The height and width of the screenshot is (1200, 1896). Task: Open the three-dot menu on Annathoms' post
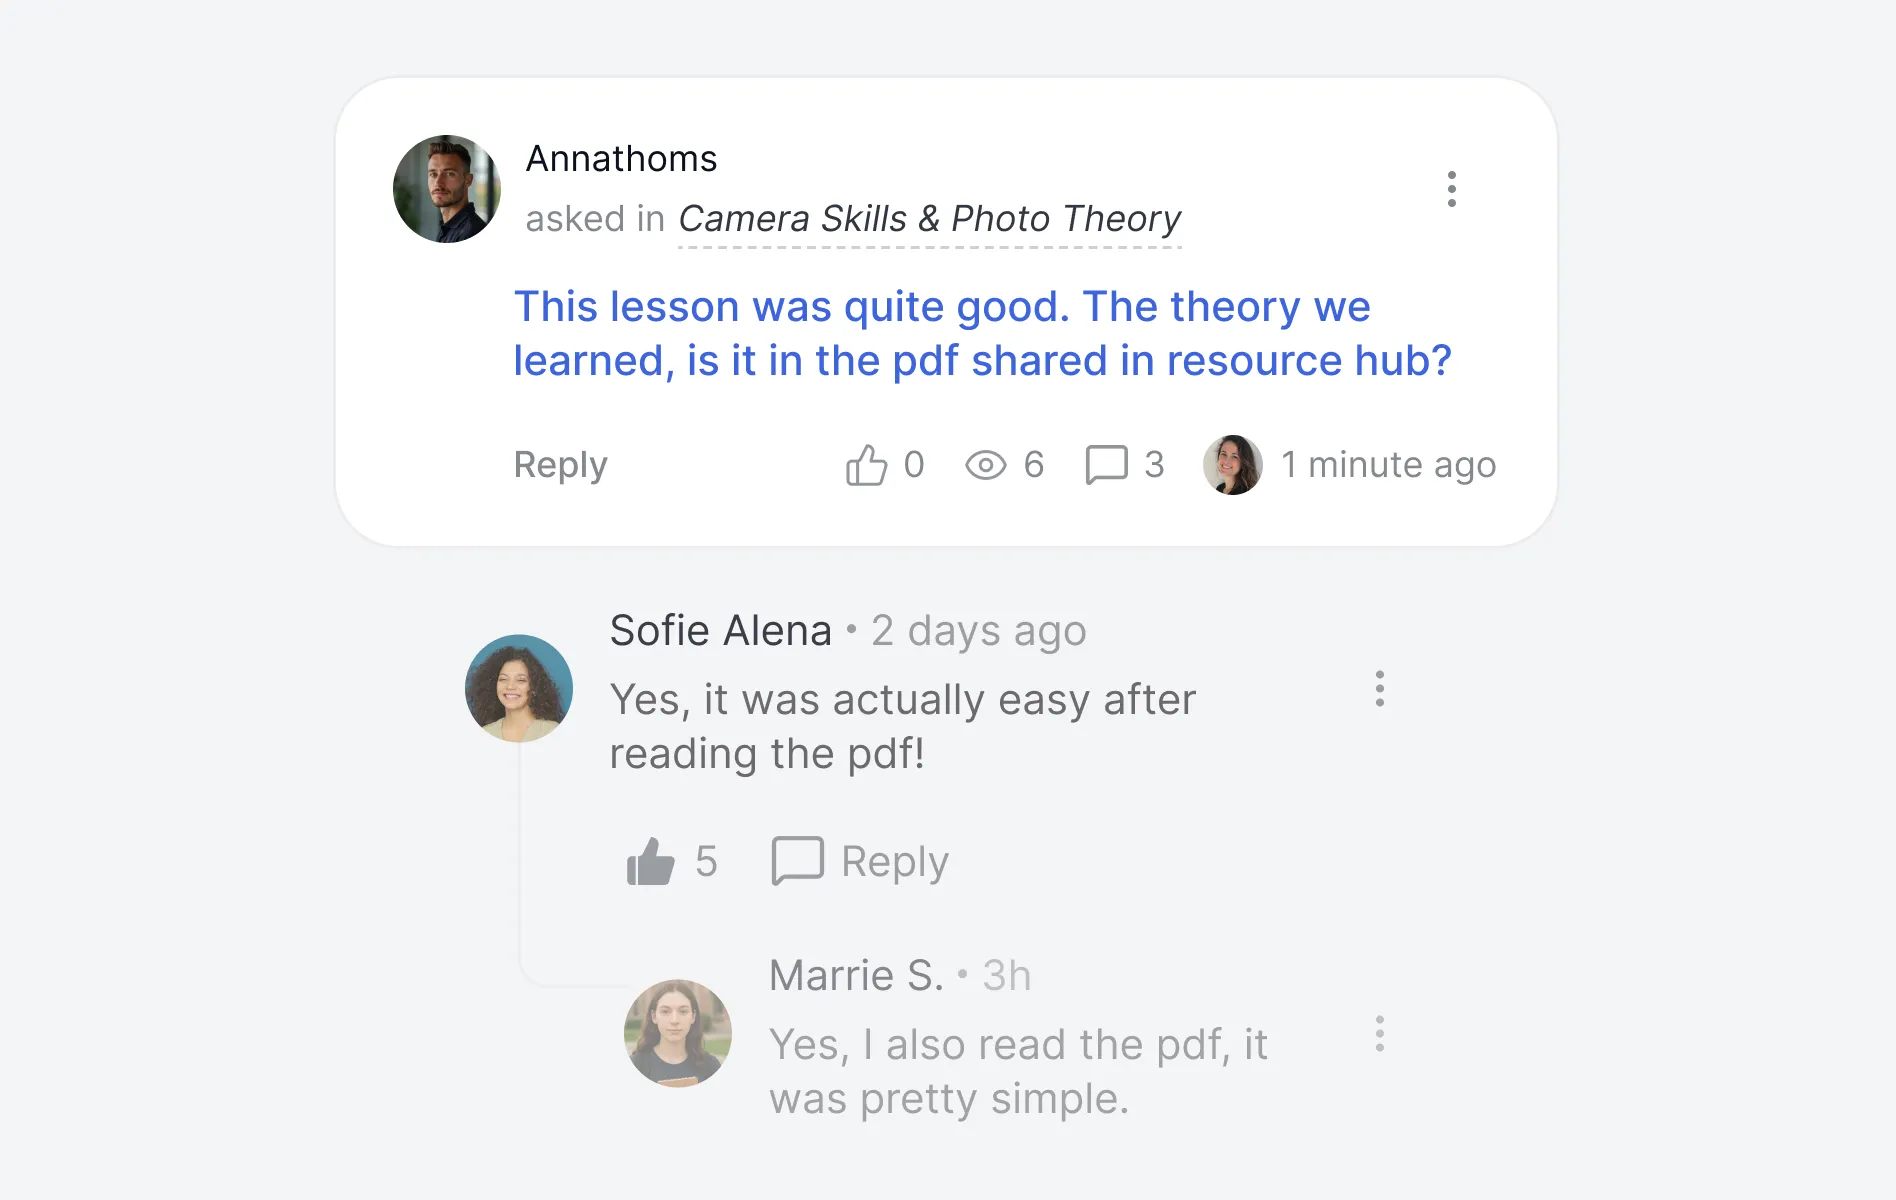click(x=1451, y=189)
